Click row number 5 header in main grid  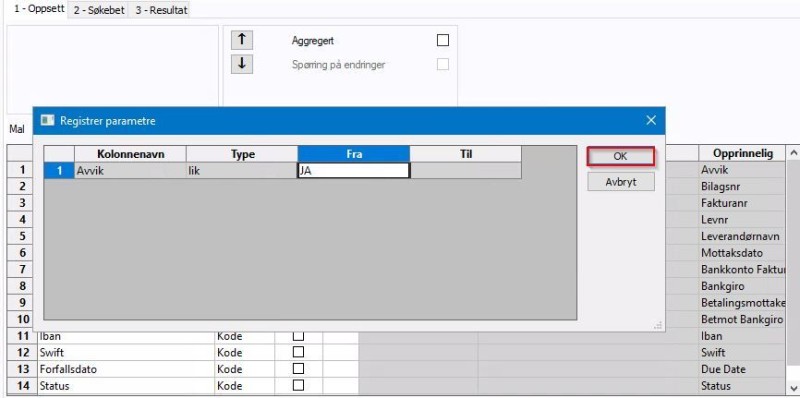coord(21,236)
